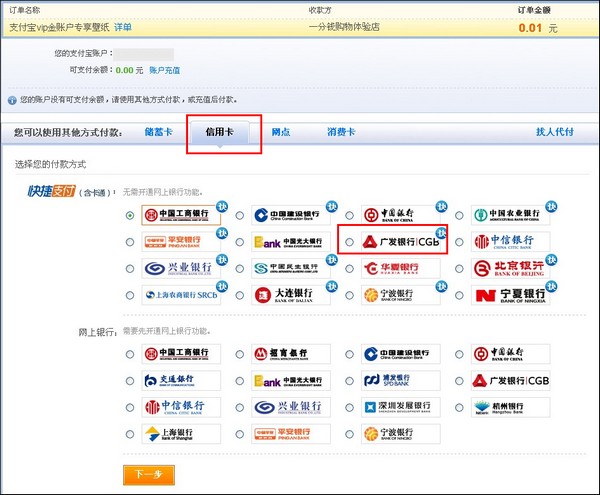Click the 深圳发展银行 logo
The image size is (600, 495).
tap(401, 407)
